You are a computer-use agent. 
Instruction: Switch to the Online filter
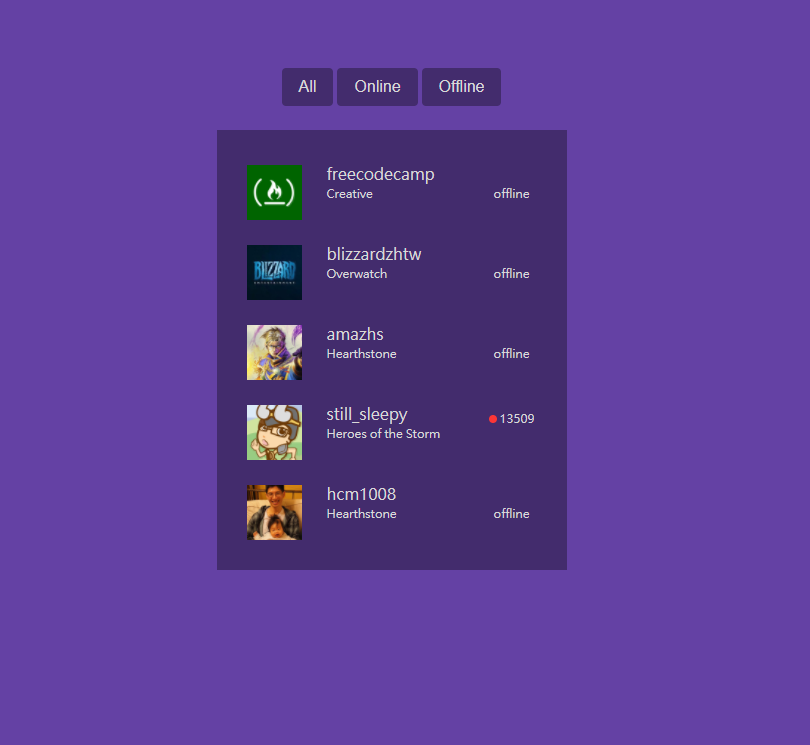(x=377, y=86)
